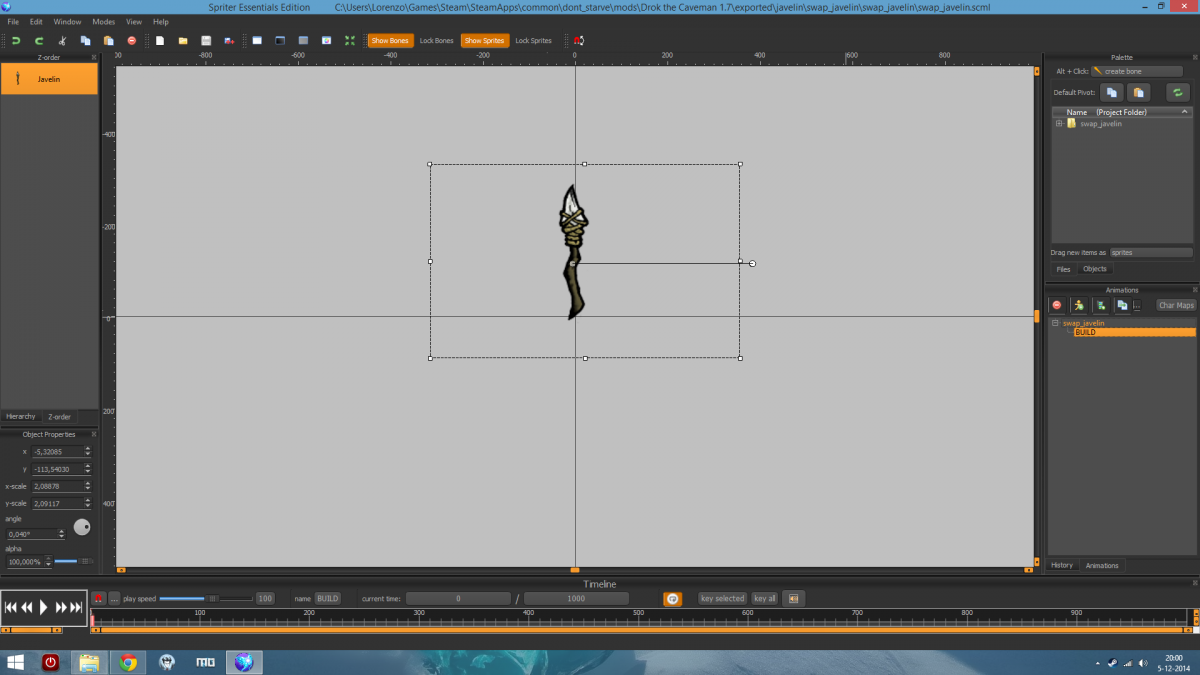This screenshot has height=675, width=1200.
Task: Click the scissors Cut icon
Action: (62, 41)
